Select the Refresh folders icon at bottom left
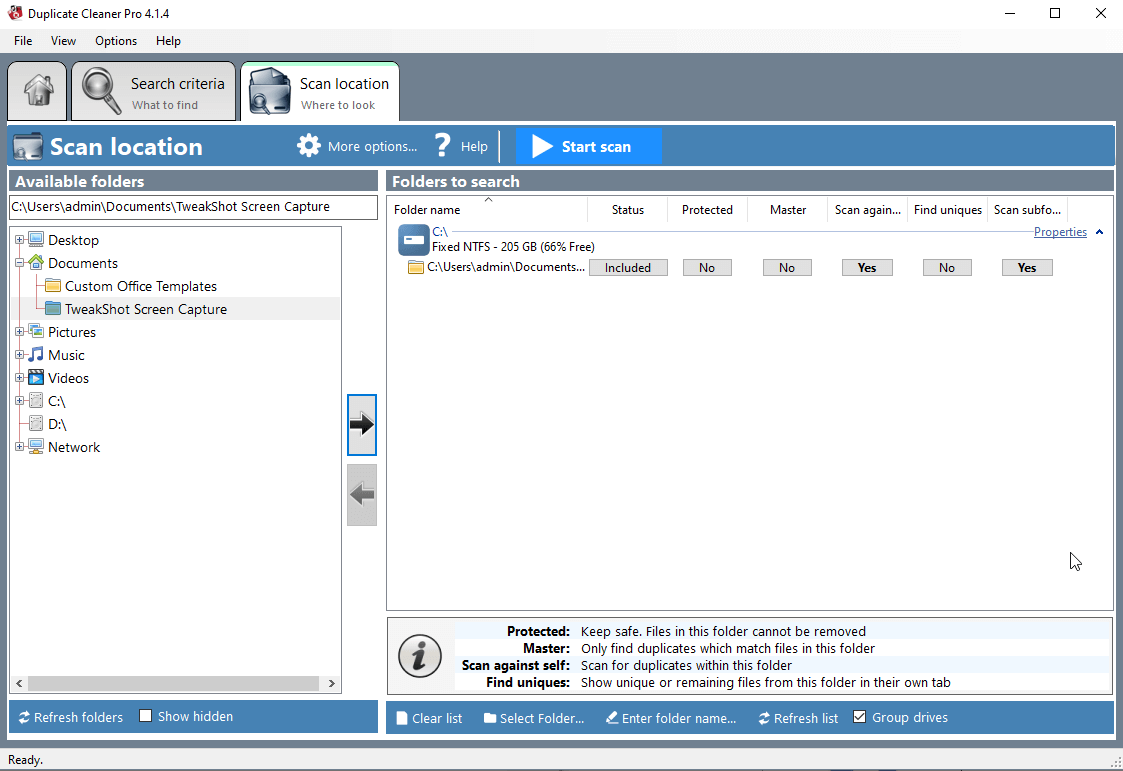The width and height of the screenshot is (1123, 771). click(22, 717)
